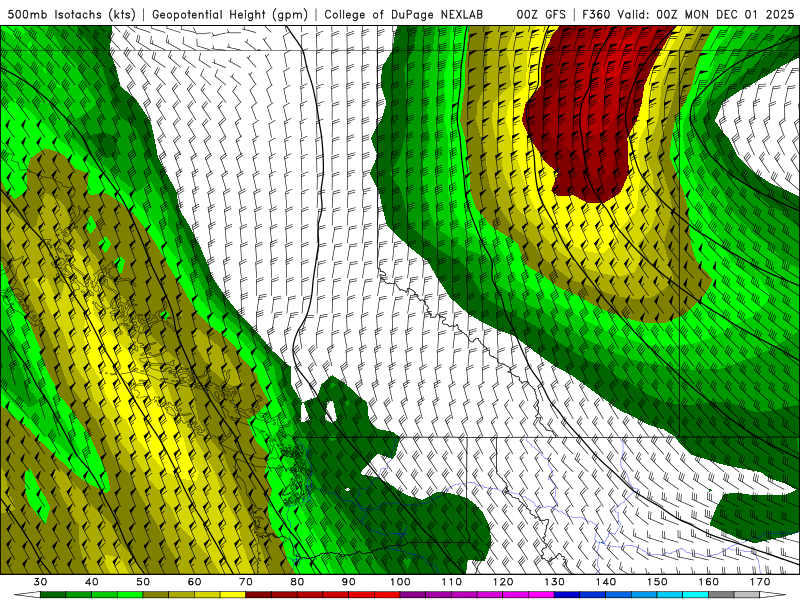Image resolution: width=800 pixels, height=600 pixels.
Task: Click the dark red swatch starting at 70 knots
Action: [x=258, y=595]
